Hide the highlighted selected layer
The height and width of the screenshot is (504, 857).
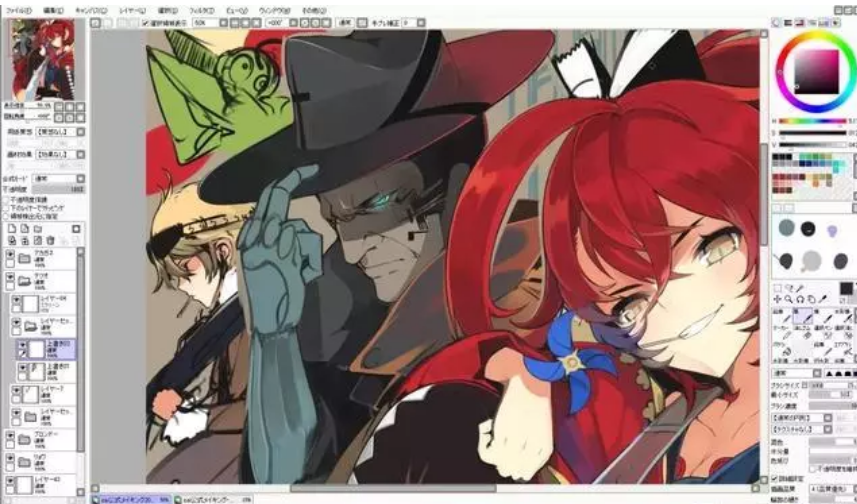coord(23,345)
